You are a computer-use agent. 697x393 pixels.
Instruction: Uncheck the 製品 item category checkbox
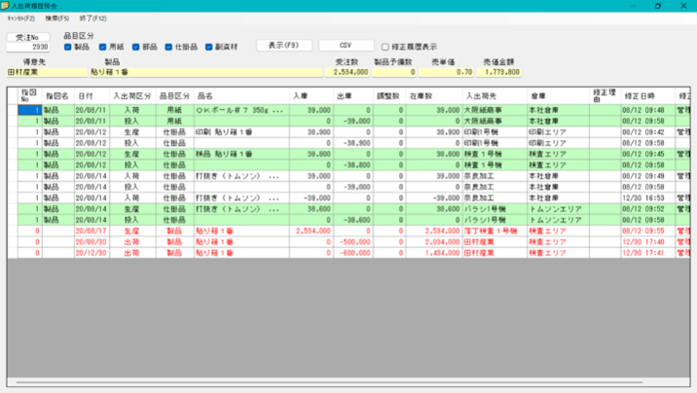tap(68, 47)
